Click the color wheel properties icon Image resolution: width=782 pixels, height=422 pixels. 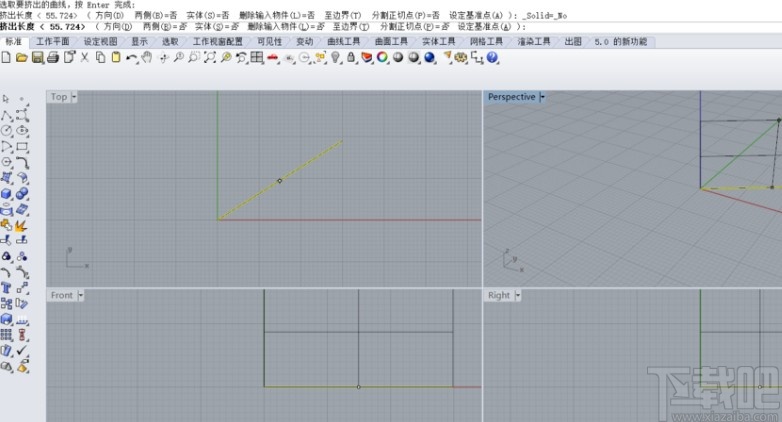click(382, 57)
